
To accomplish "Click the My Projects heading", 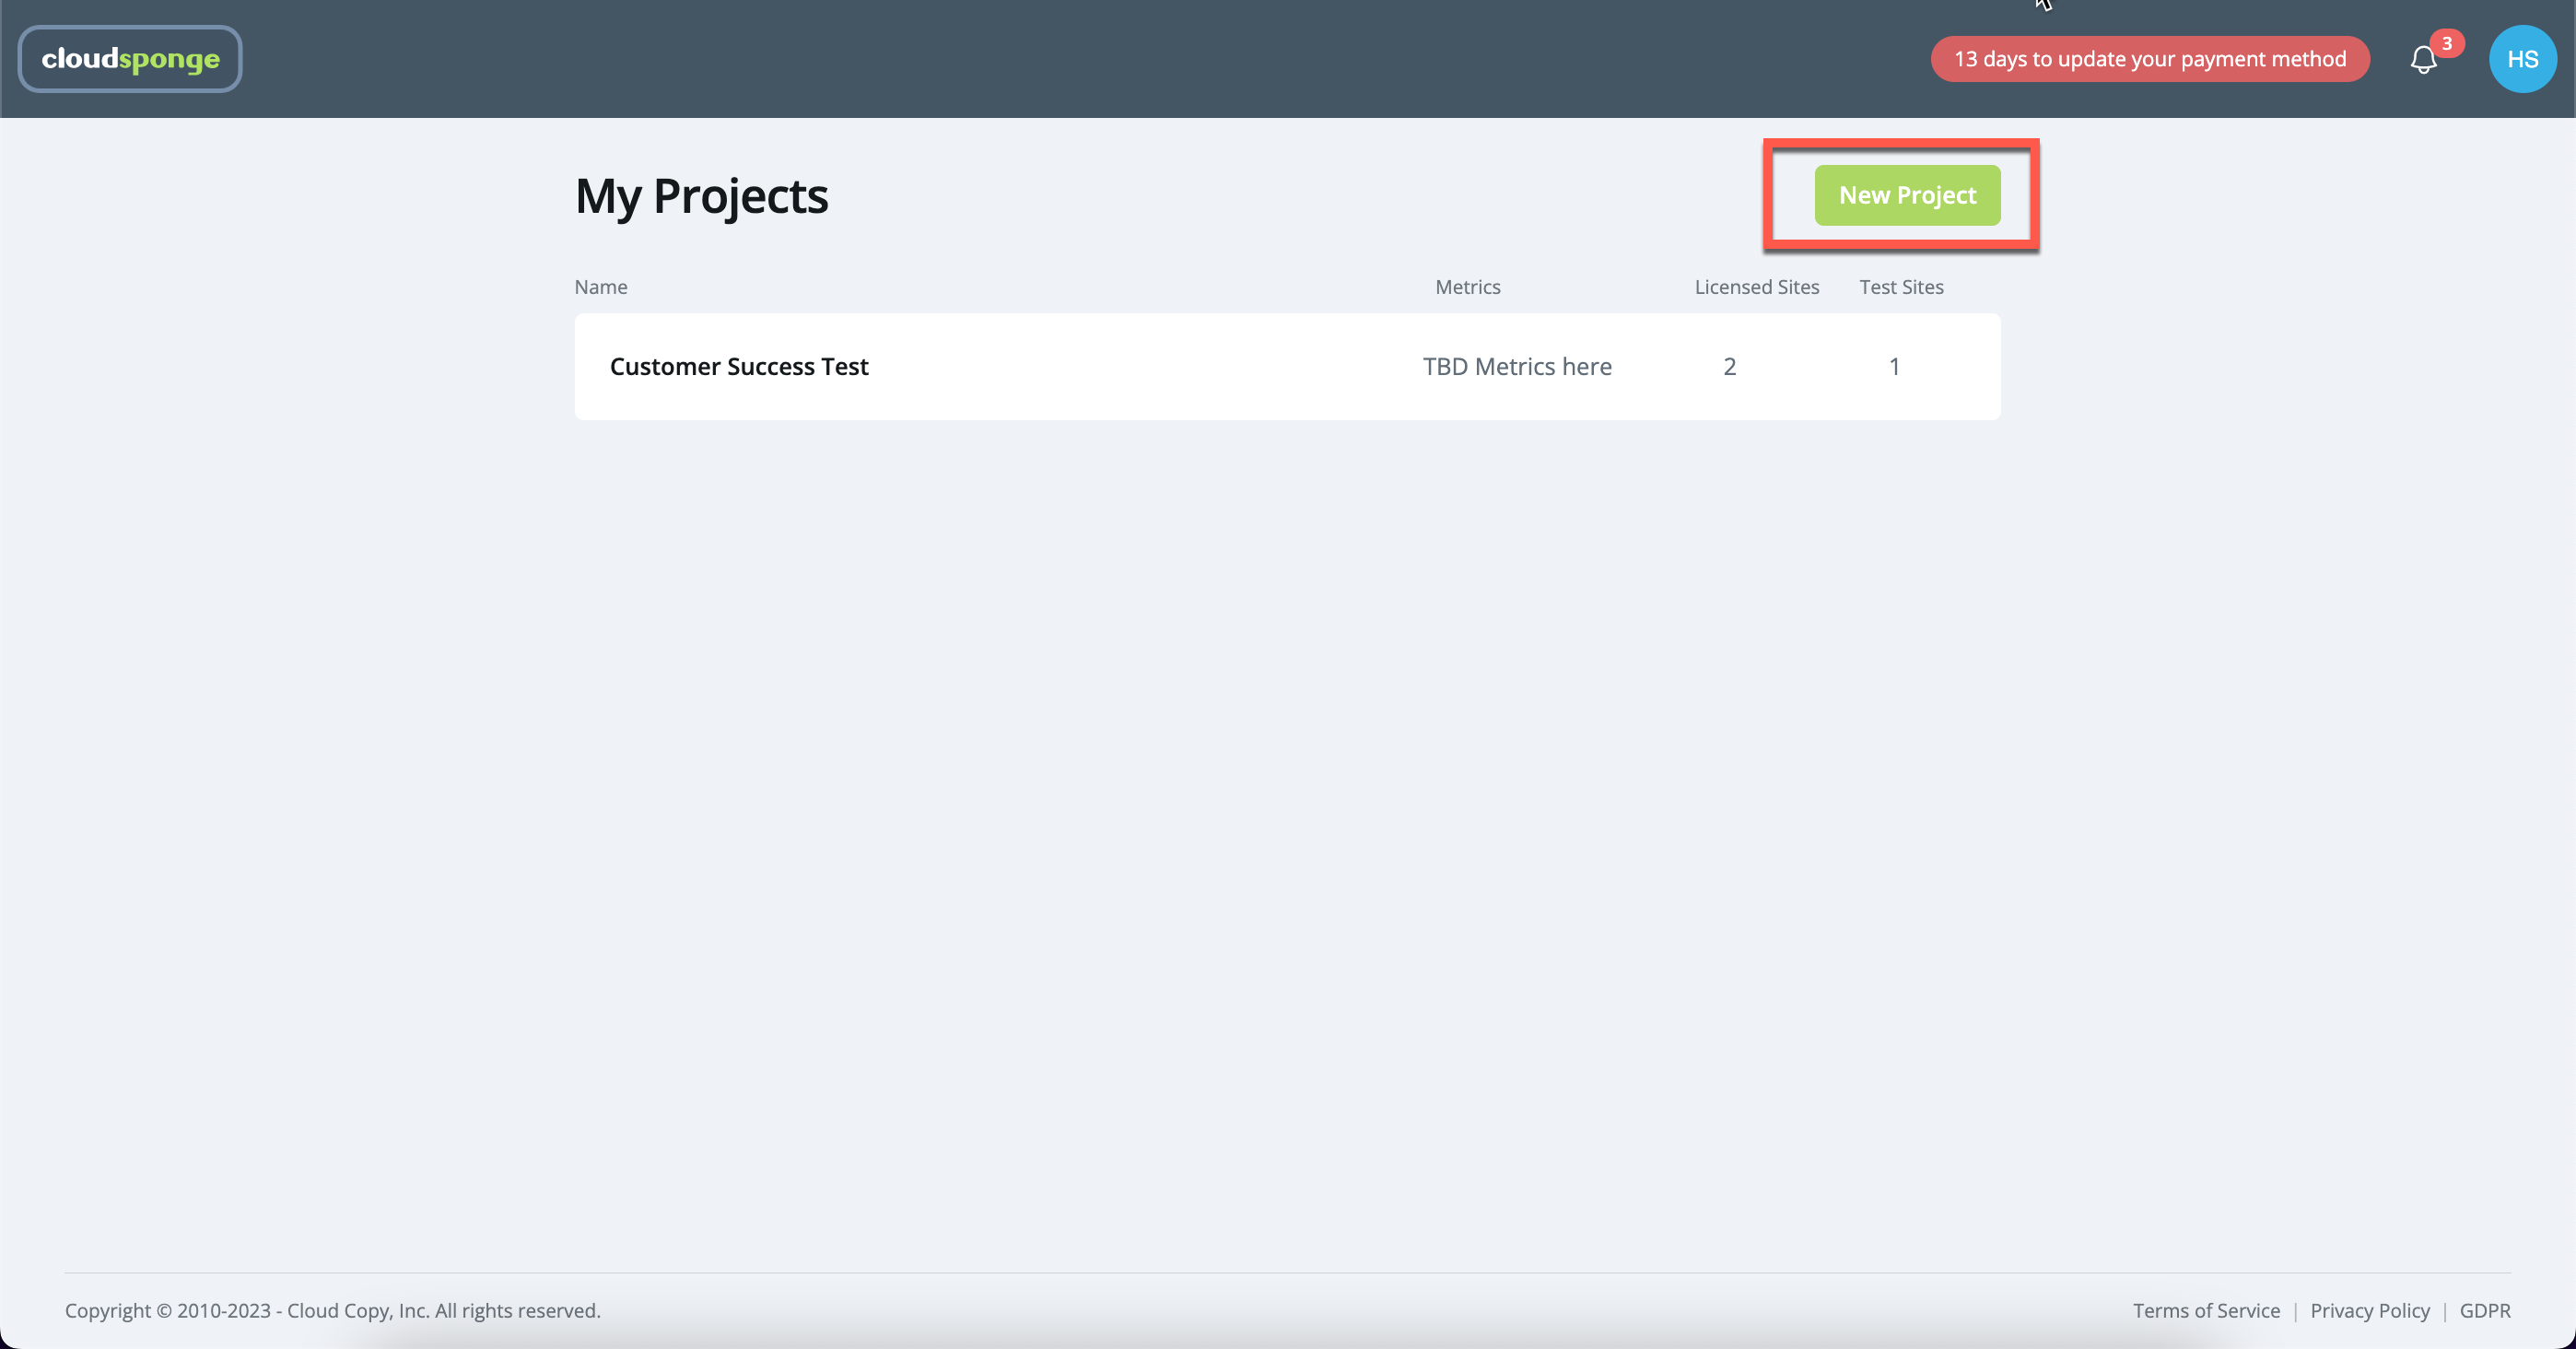I will click(701, 196).
